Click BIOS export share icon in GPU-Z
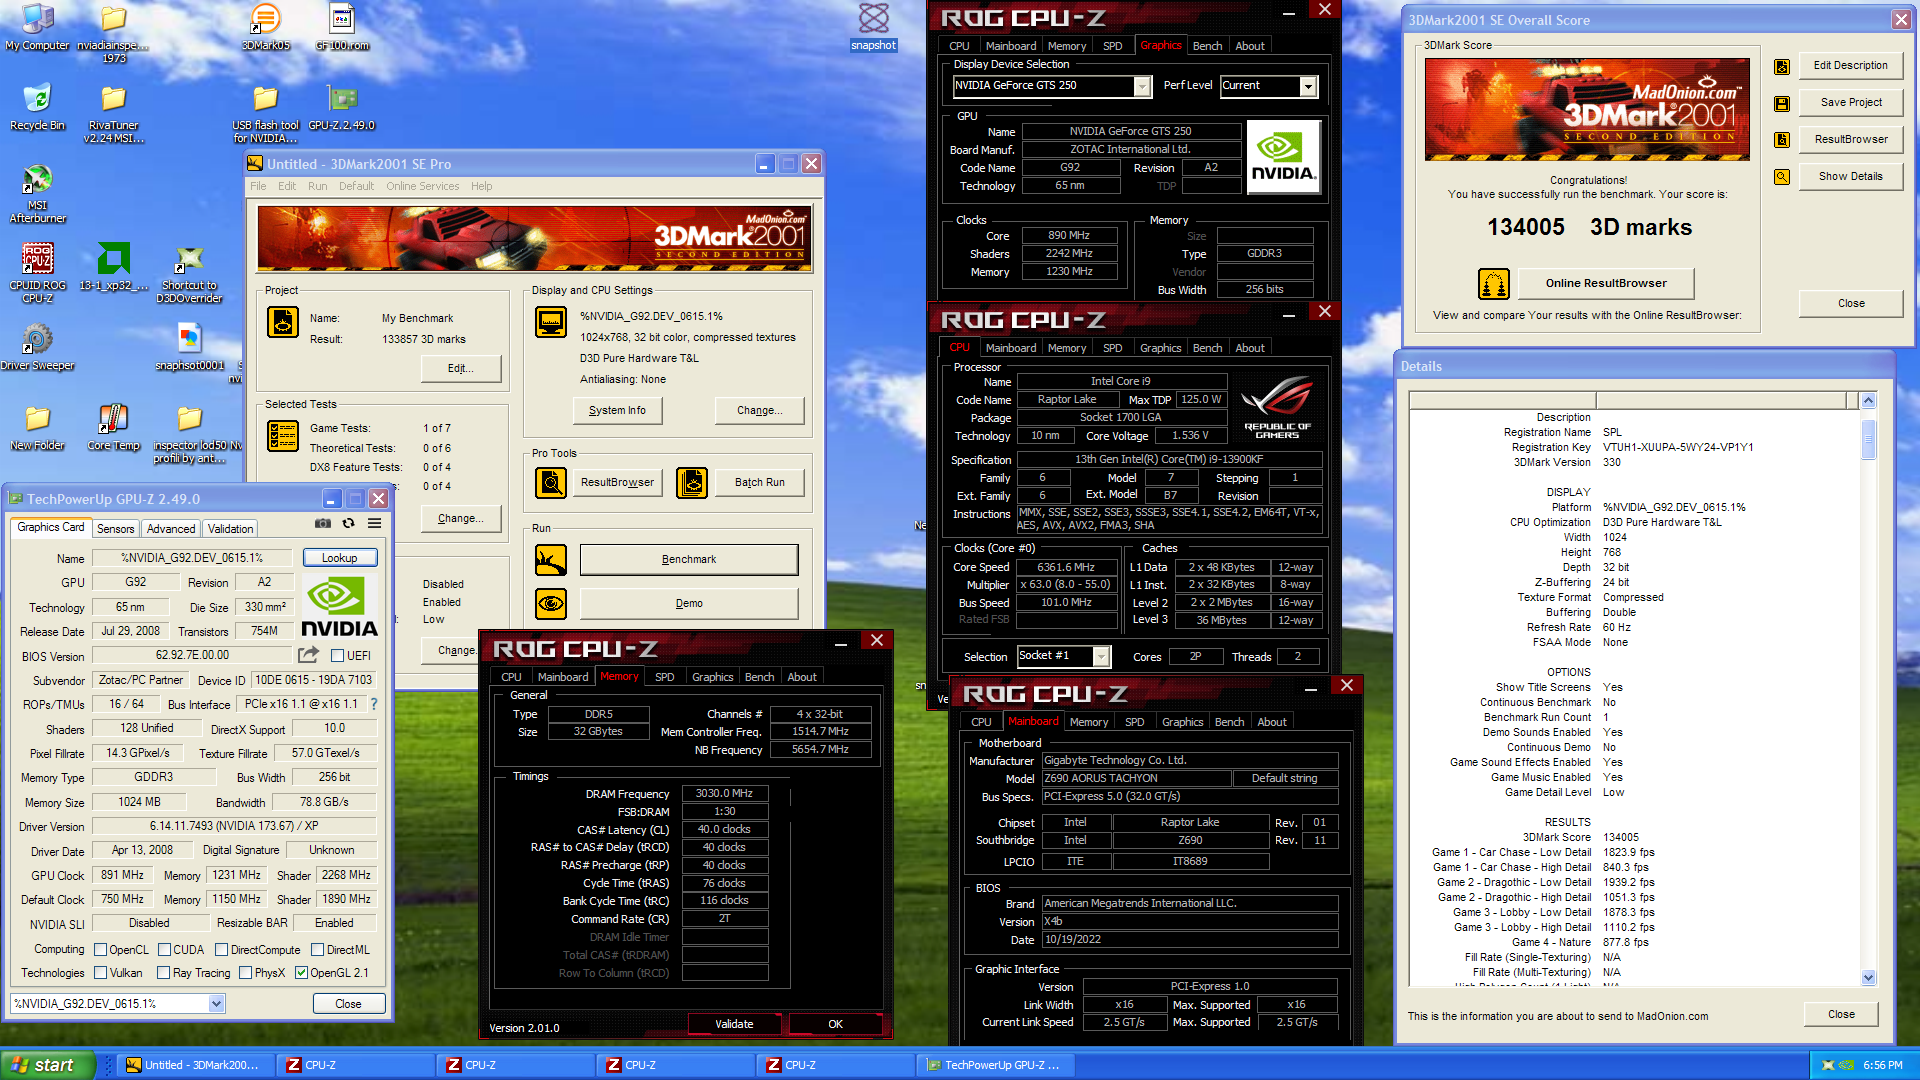 pos(308,655)
